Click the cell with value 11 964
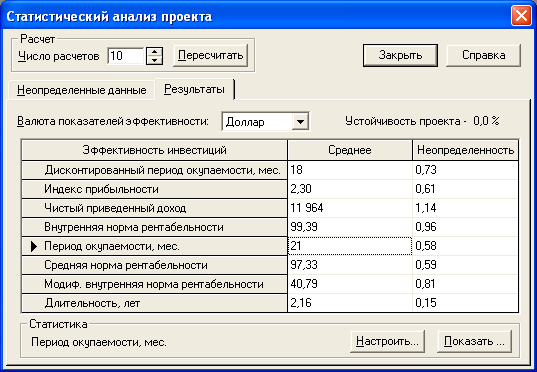Screen dimensions: 537x372 tap(350, 208)
